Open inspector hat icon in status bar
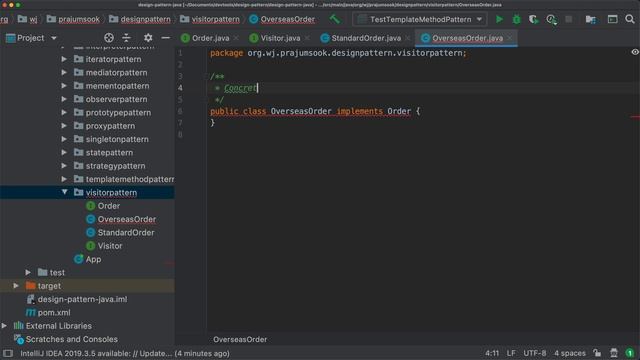Viewport: 640px width, 360px height. click(x=613, y=353)
